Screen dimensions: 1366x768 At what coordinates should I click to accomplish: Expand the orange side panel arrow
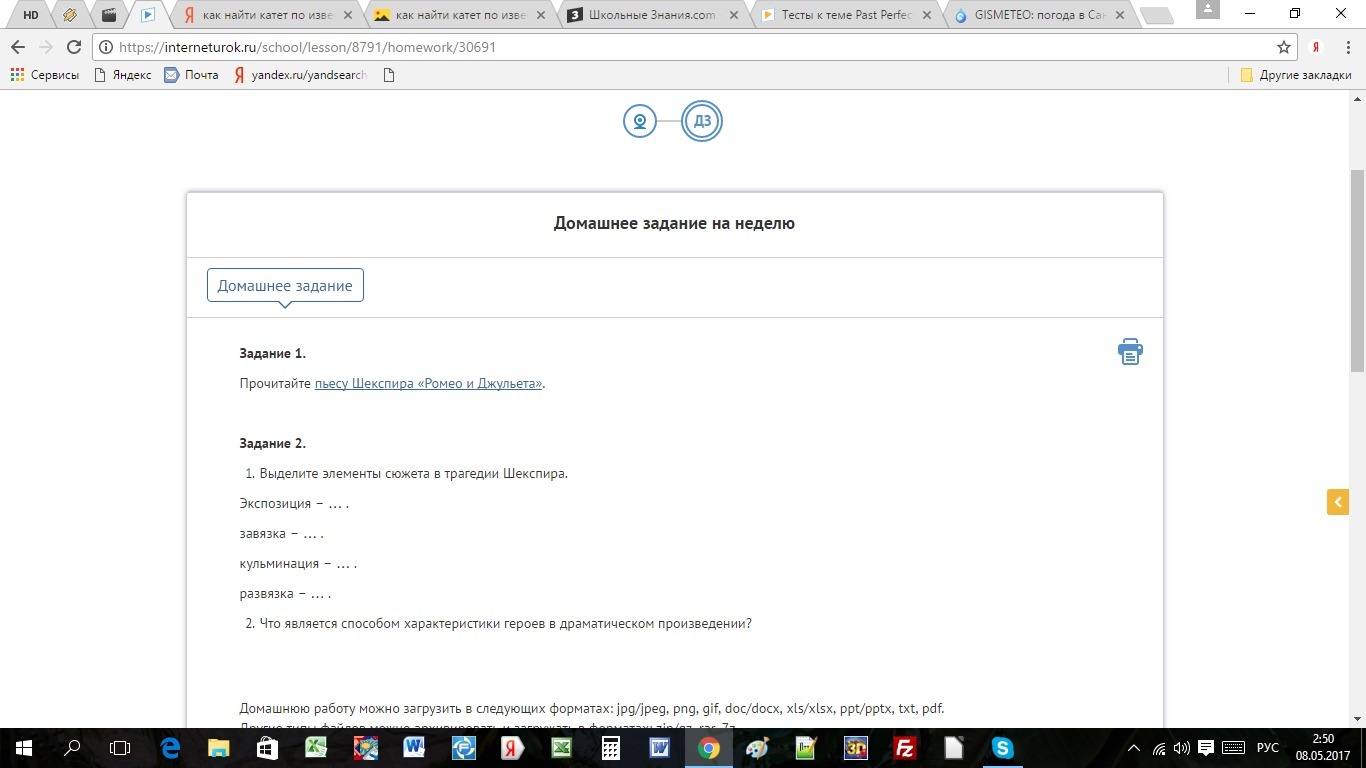[1337, 502]
